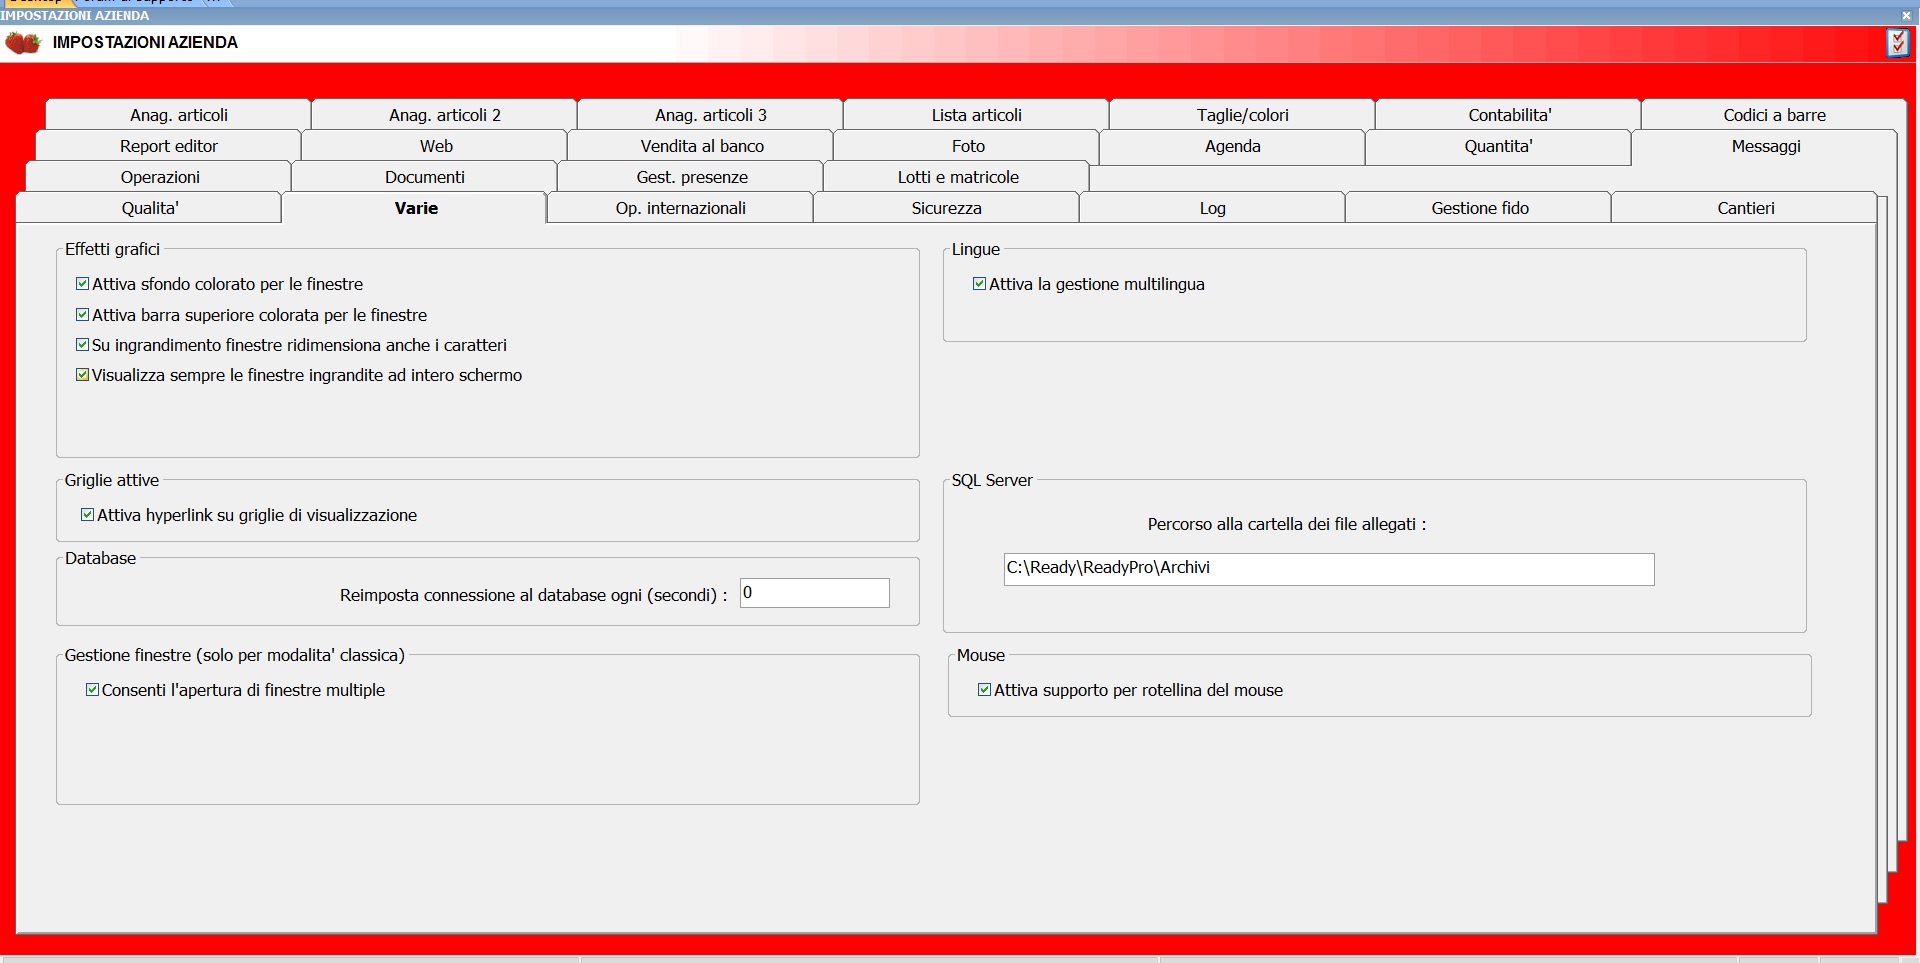1920x963 pixels.
Task: Click the strawberry app icon beside Impostazioni Azienda
Action: tap(23, 43)
